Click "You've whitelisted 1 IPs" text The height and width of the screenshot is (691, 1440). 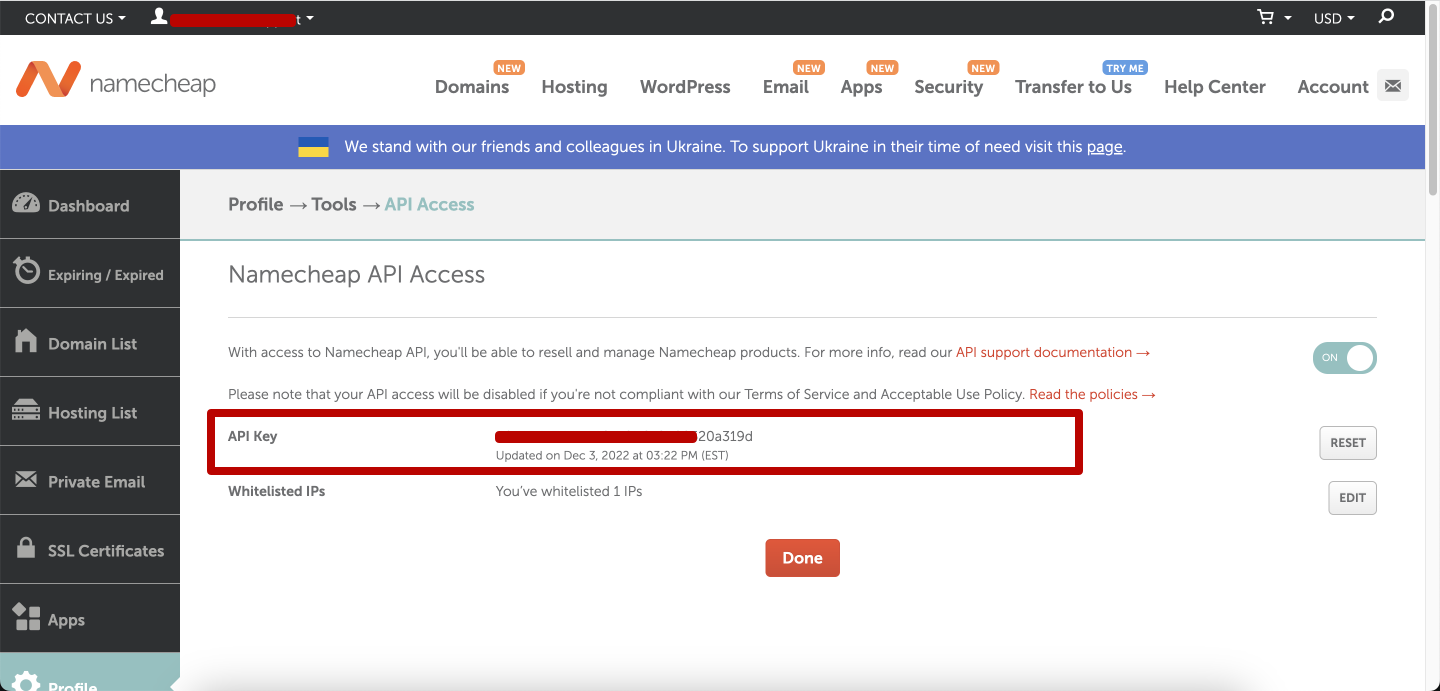pyautogui.click(x=569, y=491)
